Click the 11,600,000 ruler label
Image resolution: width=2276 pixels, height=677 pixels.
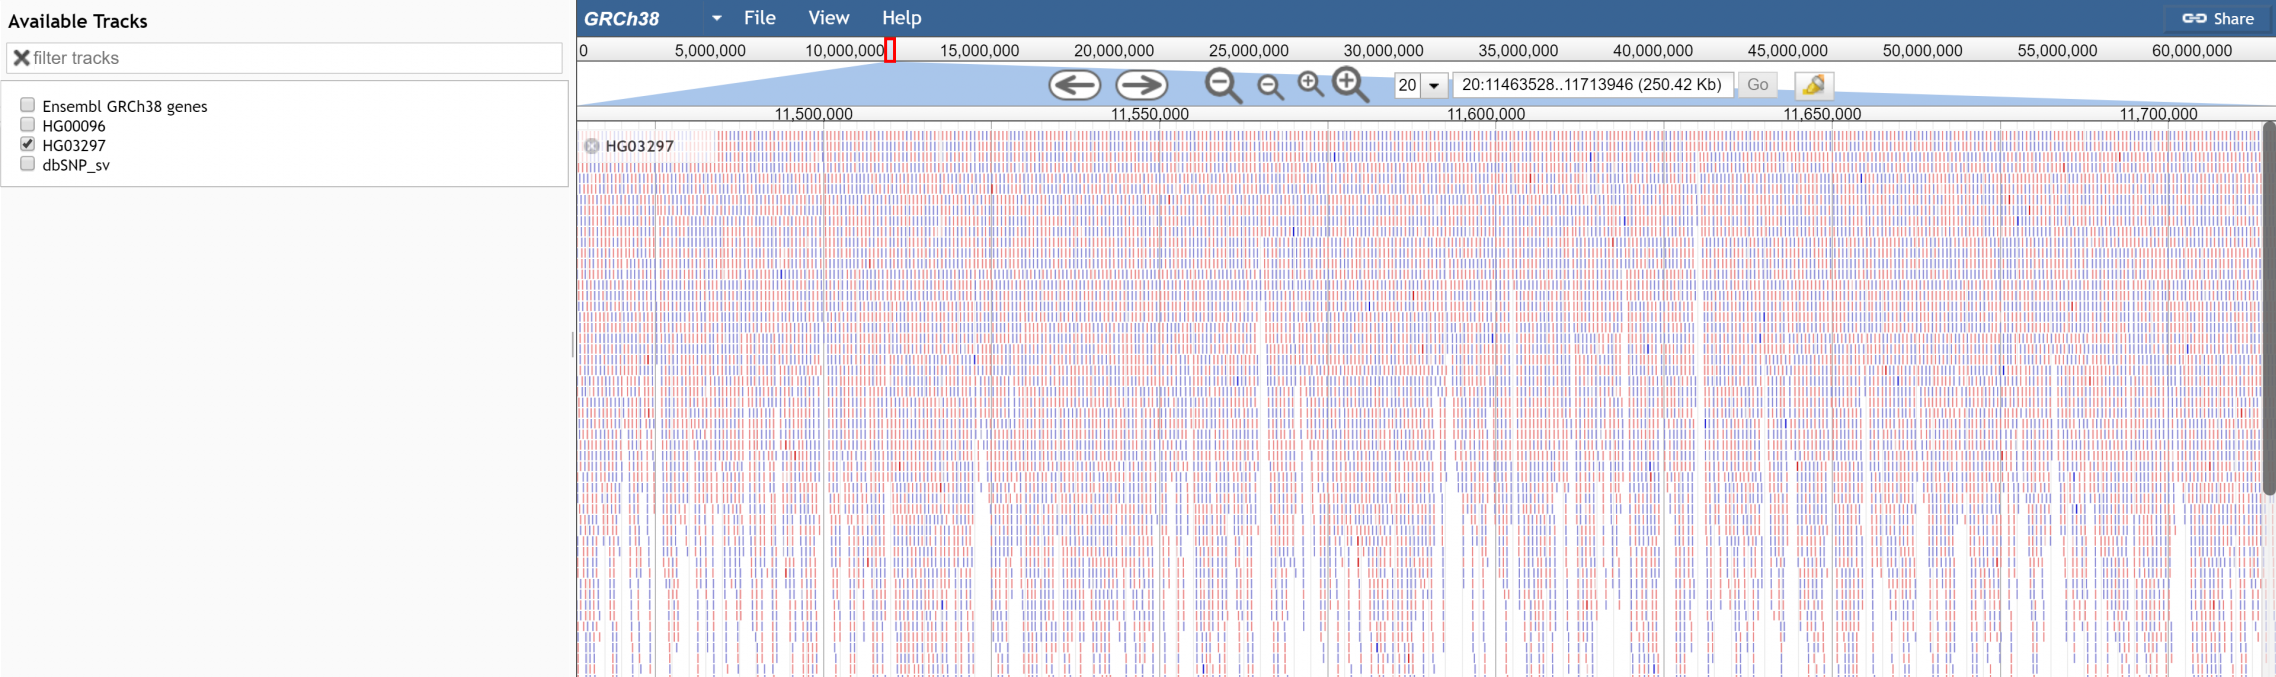(1486, 114)
